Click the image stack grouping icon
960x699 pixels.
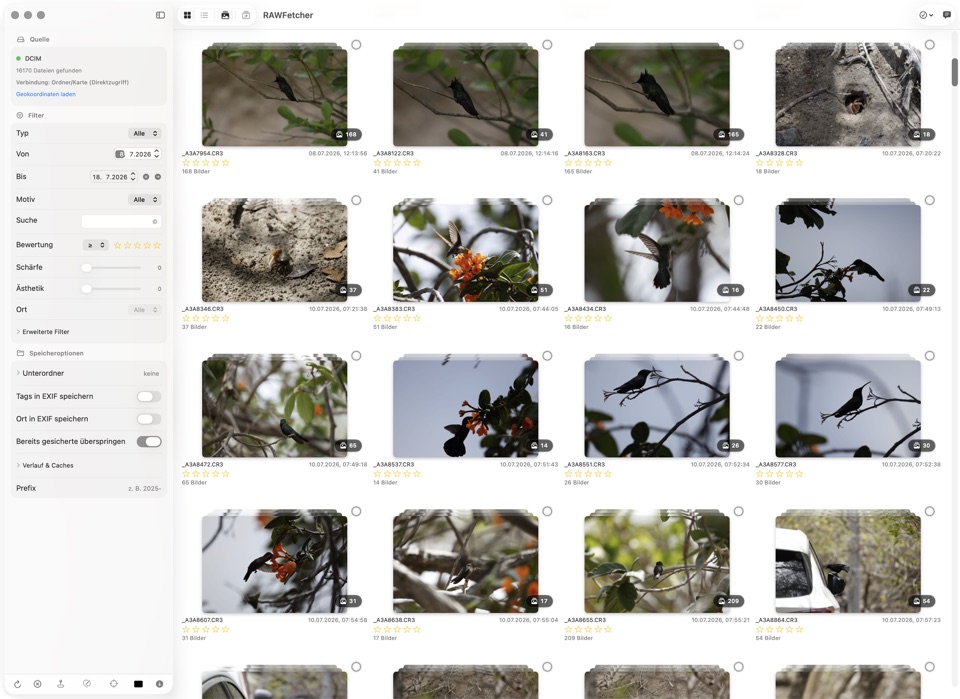(x=225, y=15)
